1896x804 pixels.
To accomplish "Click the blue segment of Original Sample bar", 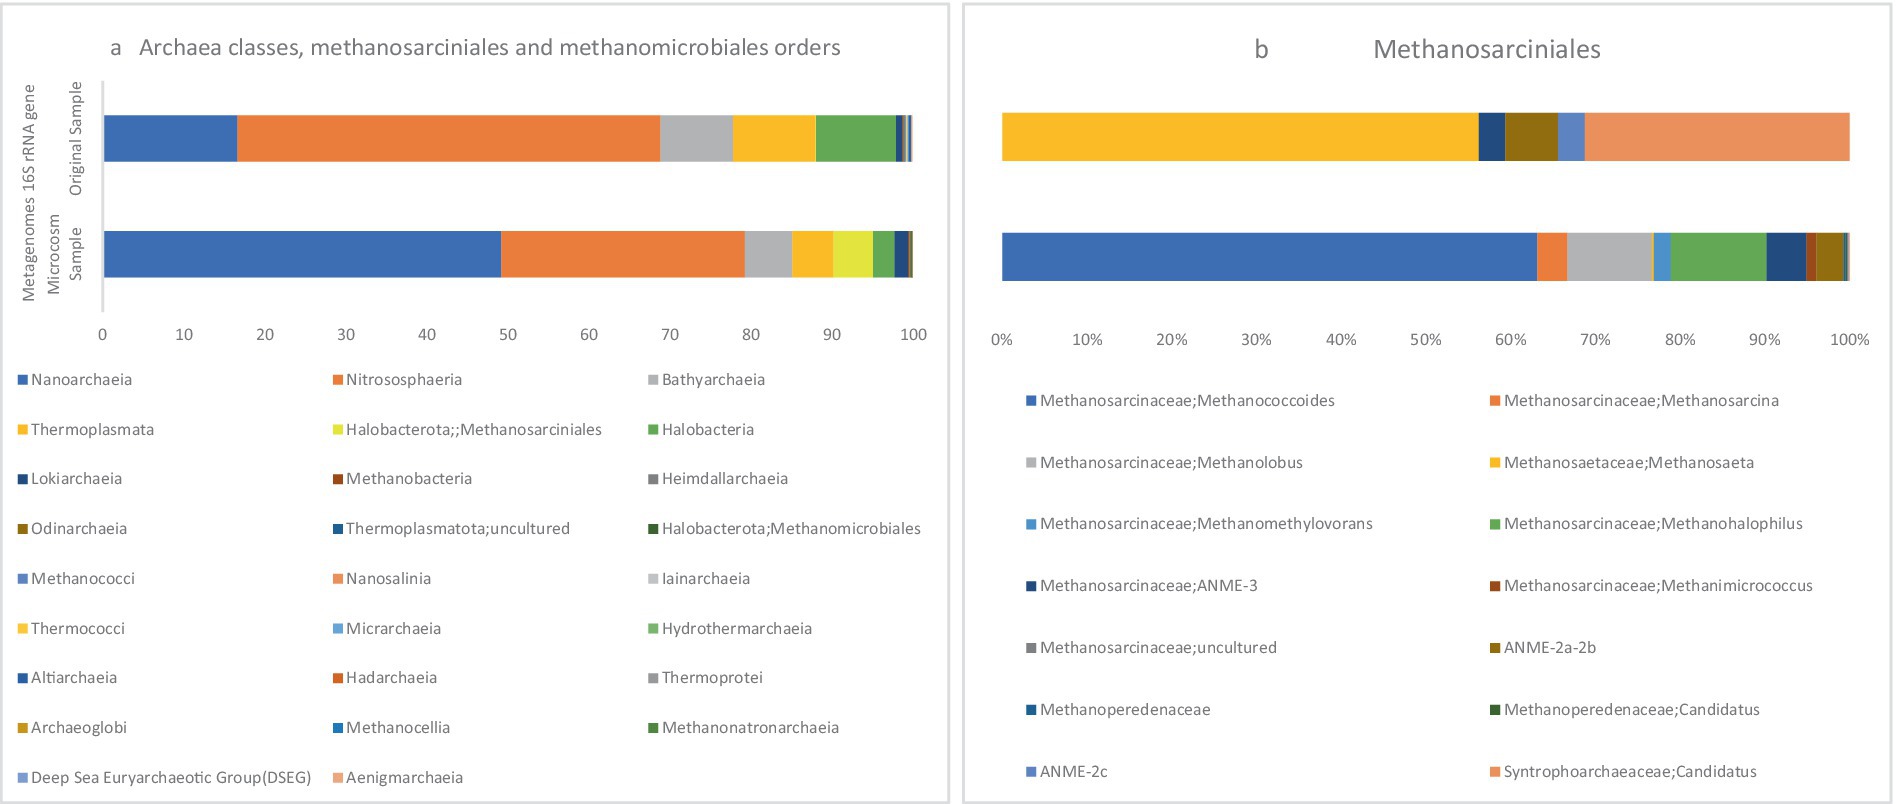I will point(170,138).
